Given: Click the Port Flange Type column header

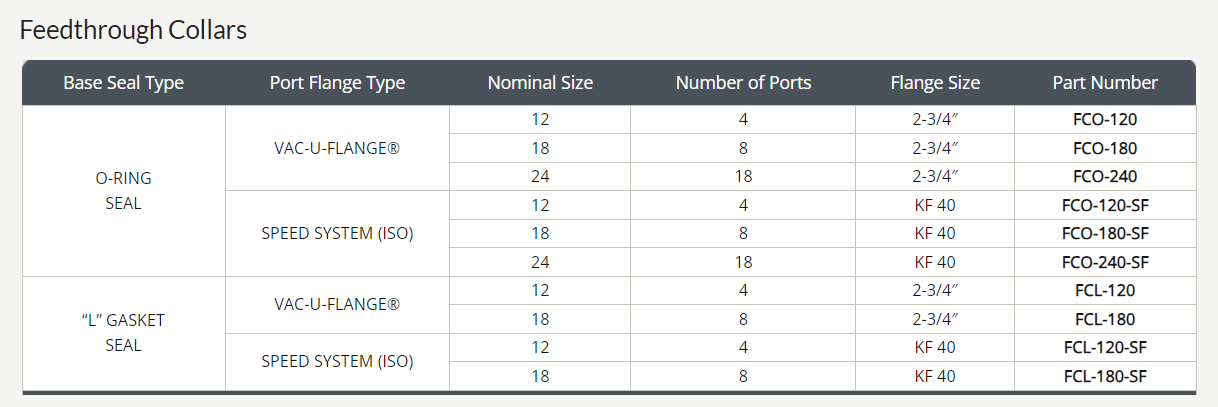Looking at the screenshot, I should tap(337, 83).
